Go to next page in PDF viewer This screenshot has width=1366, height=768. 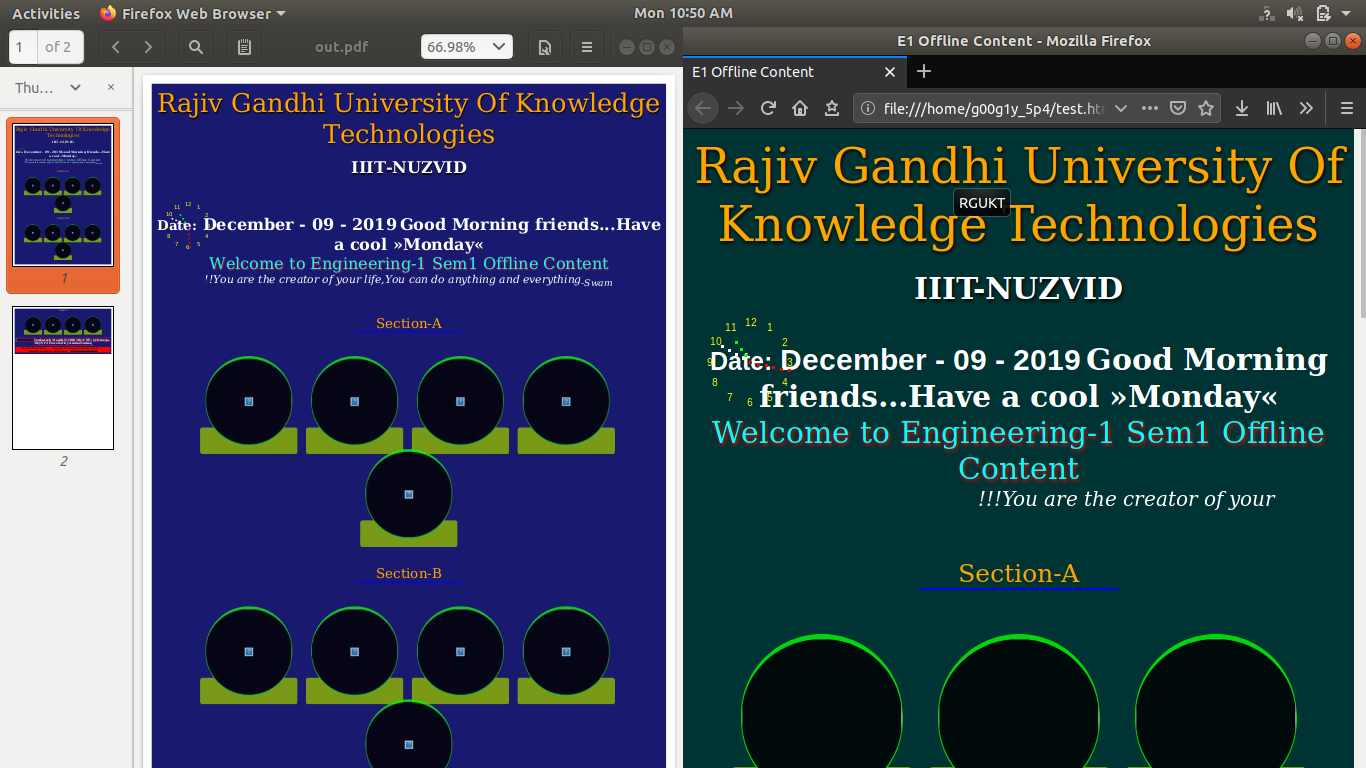coord(148,47)
